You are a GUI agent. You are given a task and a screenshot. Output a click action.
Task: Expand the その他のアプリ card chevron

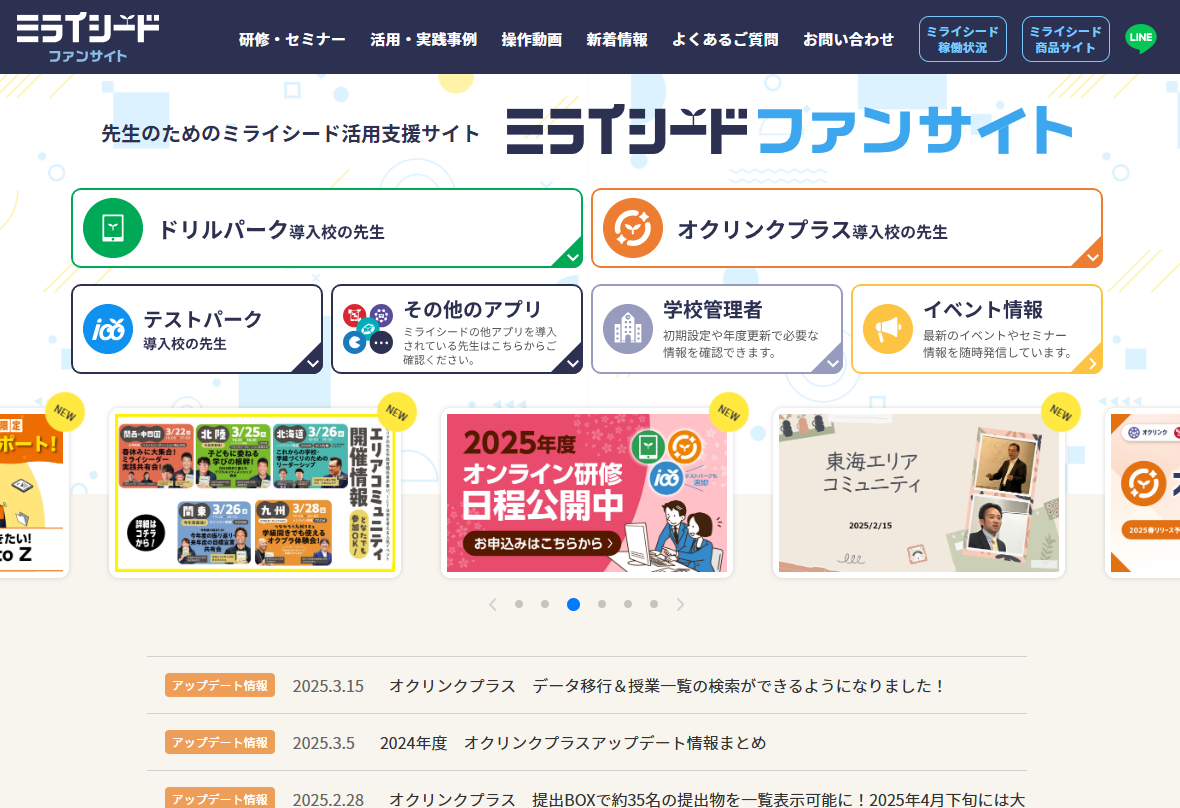(x=573, y=363)
